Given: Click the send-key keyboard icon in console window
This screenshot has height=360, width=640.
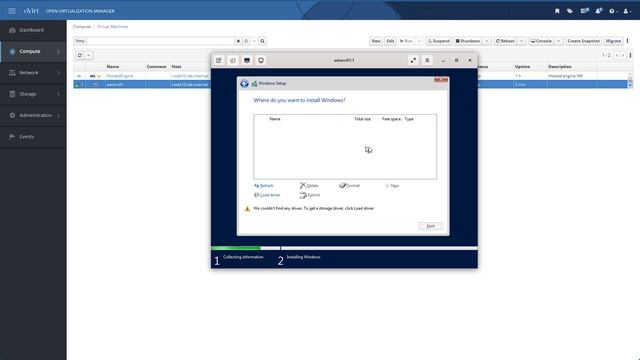Looking at the screenshot, I should tap(247, 60).
